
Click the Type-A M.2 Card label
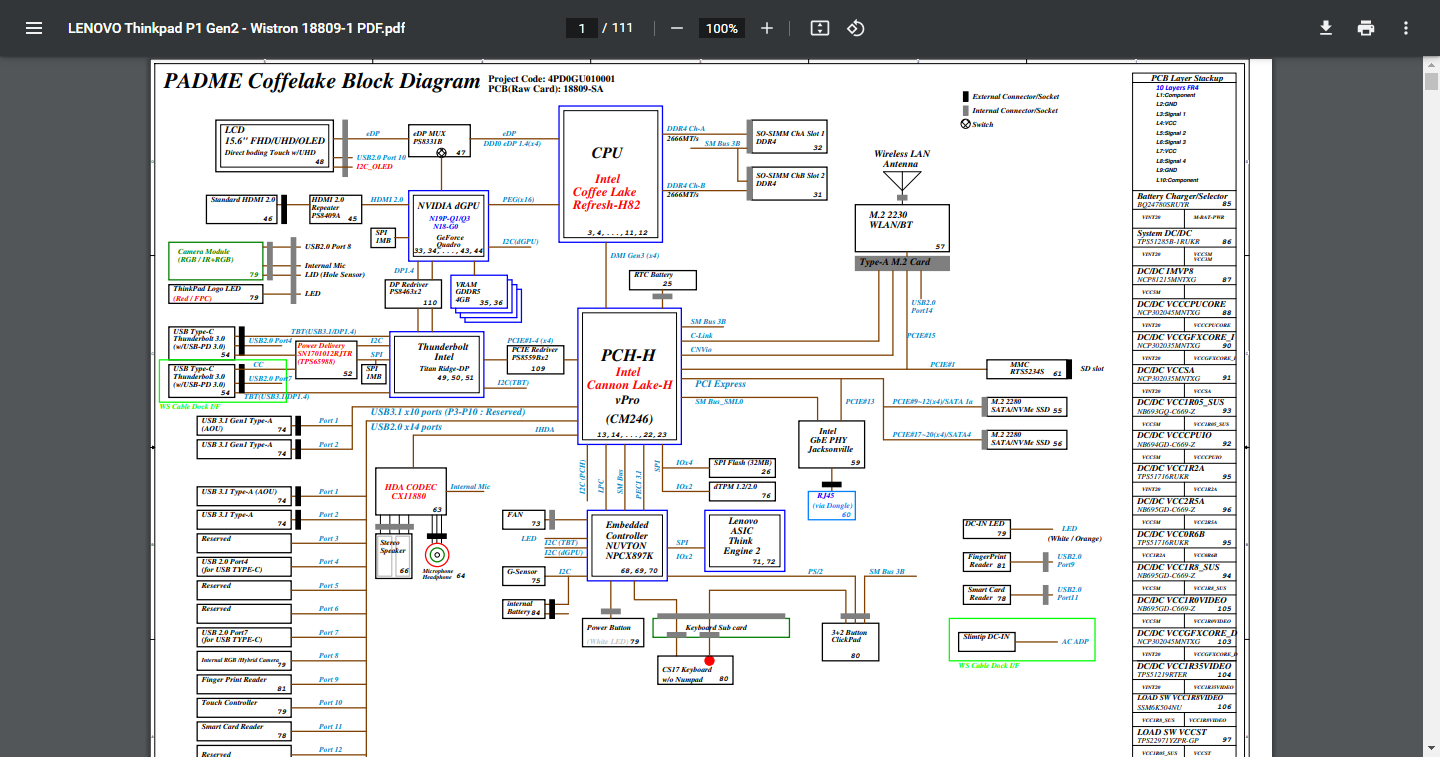[902, 263]
